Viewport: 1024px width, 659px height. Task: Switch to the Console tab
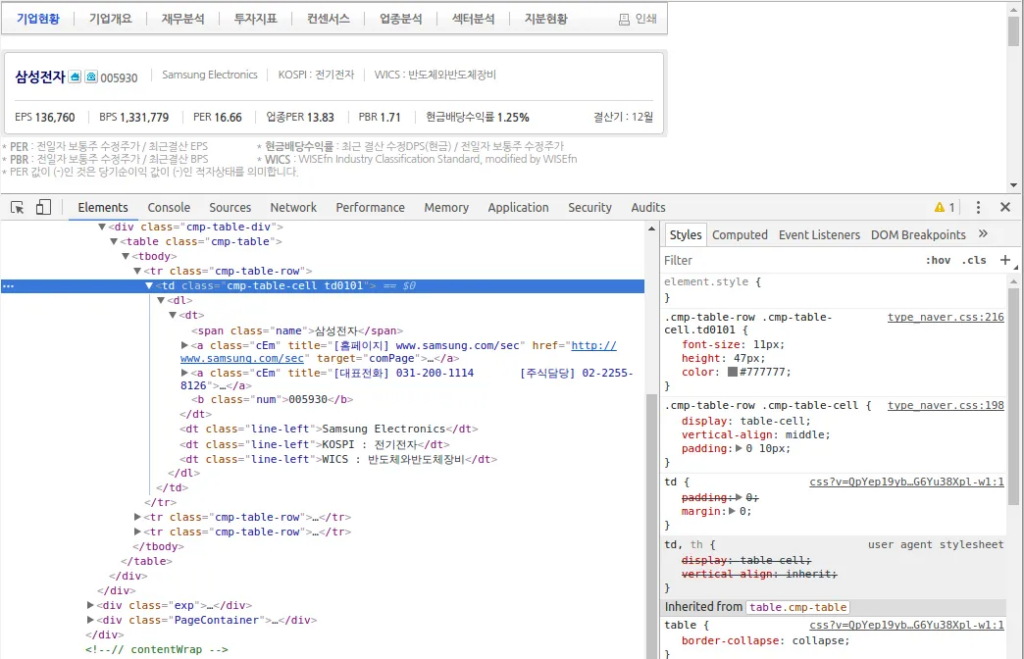168,208
